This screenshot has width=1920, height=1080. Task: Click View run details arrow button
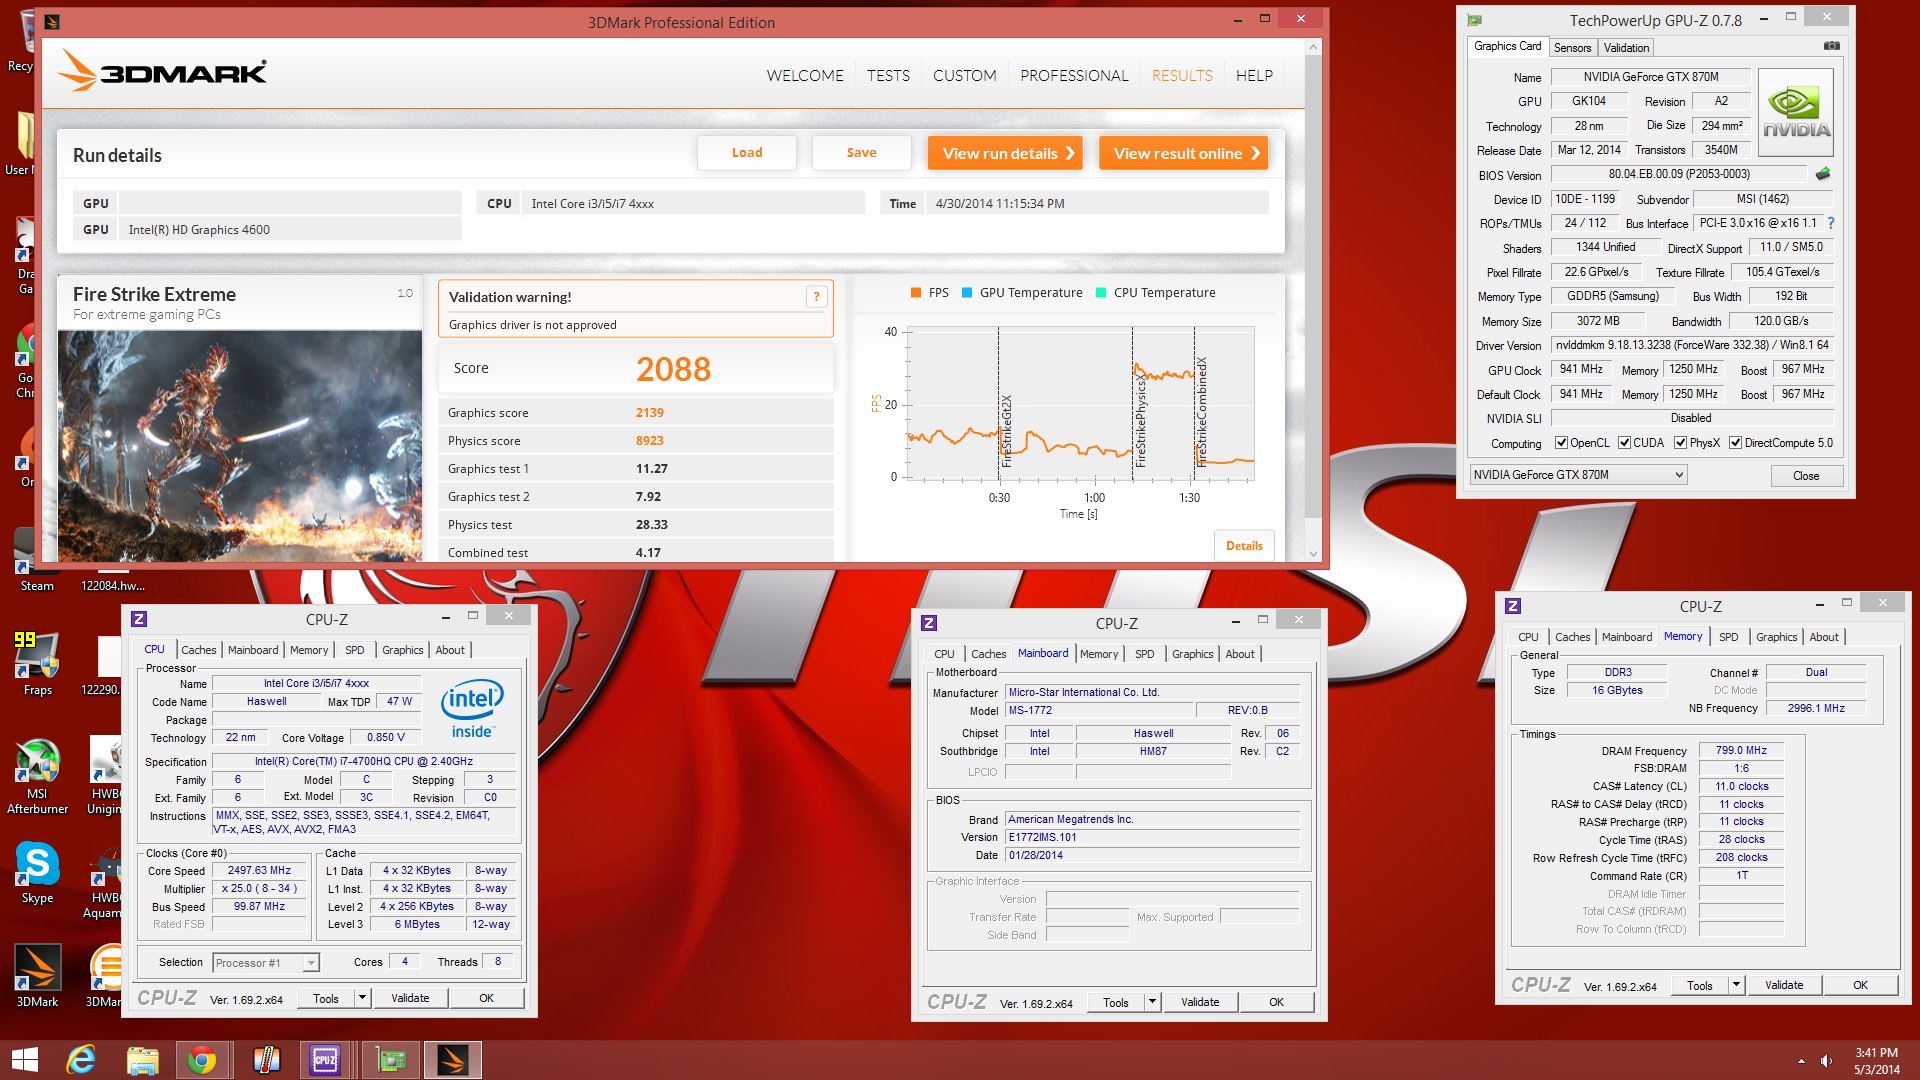1005,153
